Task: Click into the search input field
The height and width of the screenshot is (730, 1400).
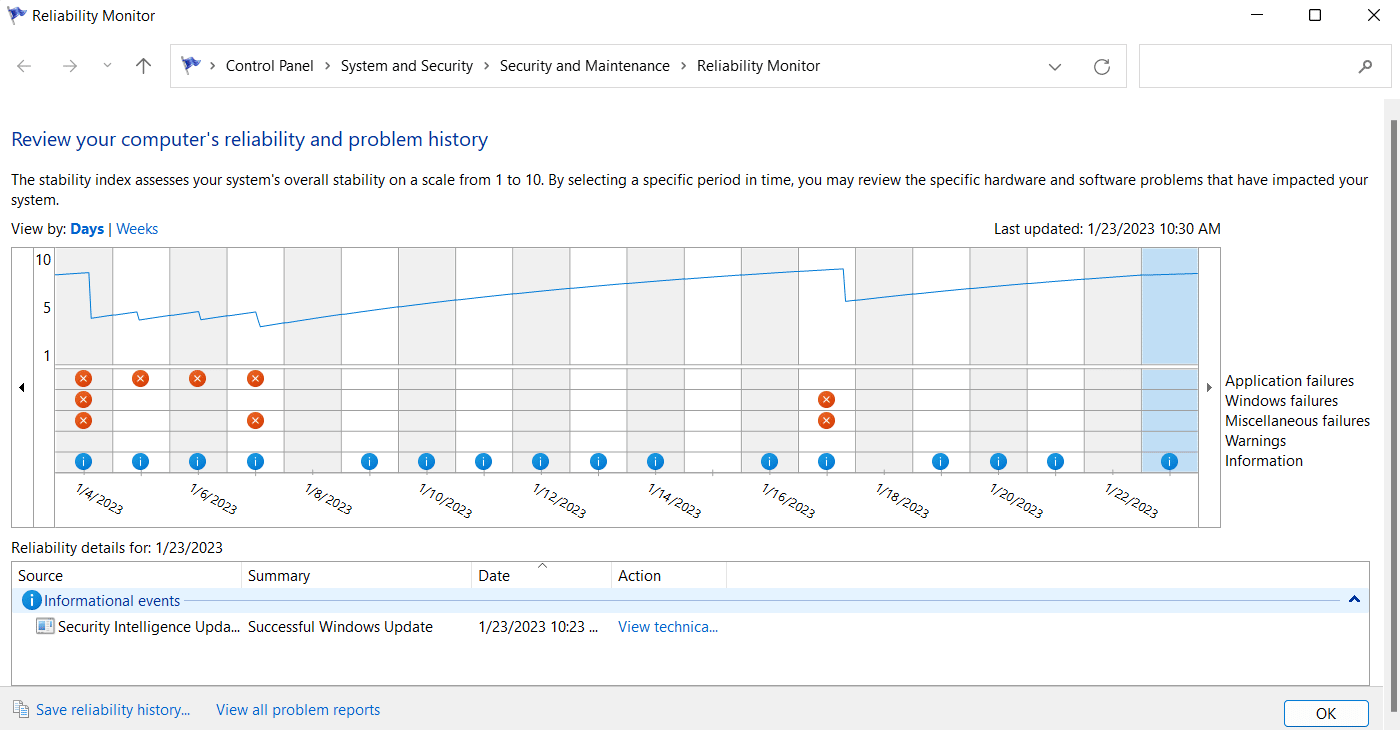Action: (1247, 67)
